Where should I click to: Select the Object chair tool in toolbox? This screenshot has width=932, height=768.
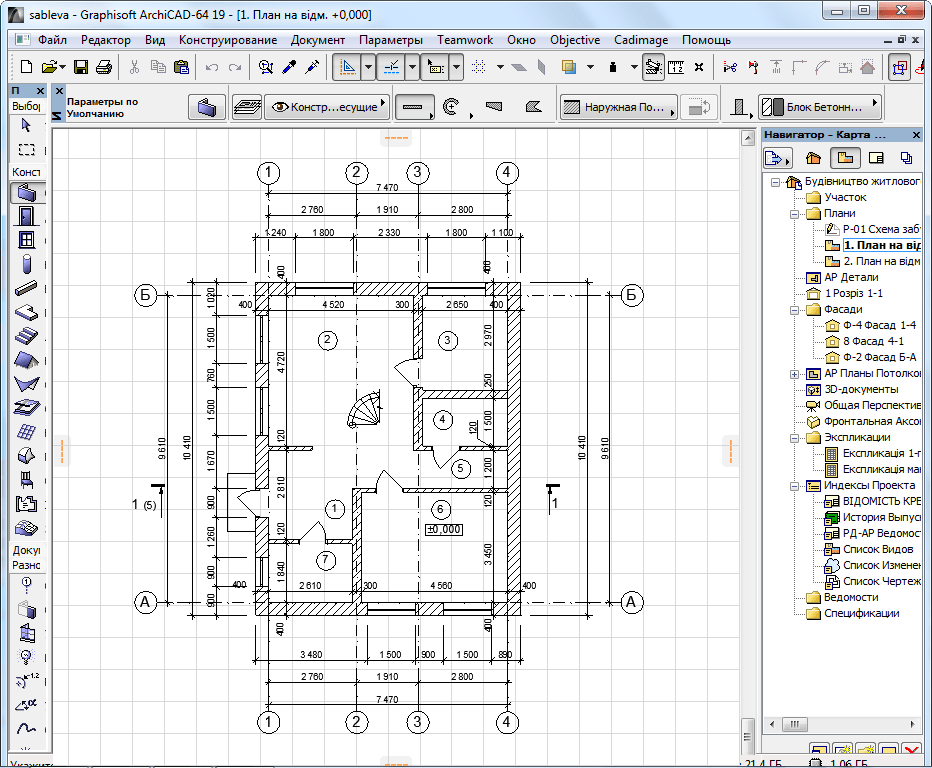coord(26,480)
